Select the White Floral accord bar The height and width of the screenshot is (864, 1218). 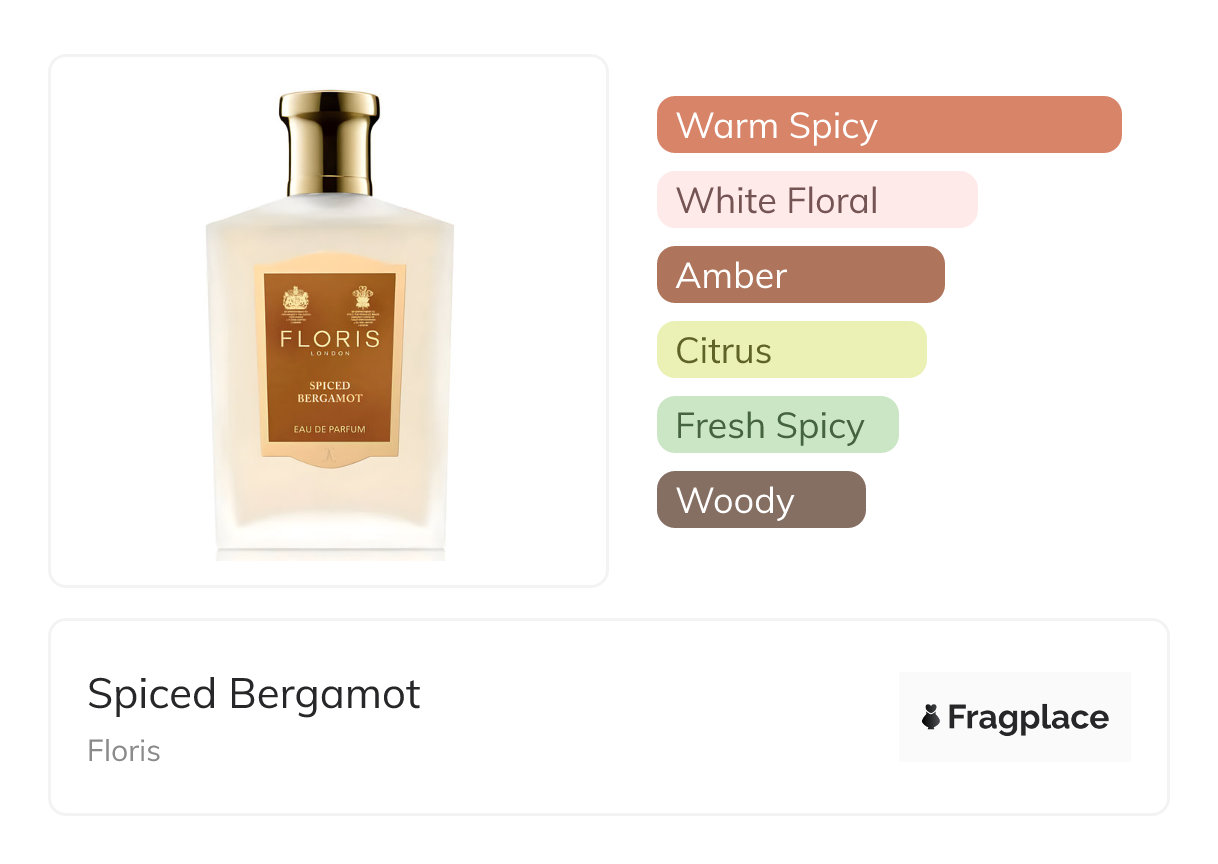pos(817,200)
